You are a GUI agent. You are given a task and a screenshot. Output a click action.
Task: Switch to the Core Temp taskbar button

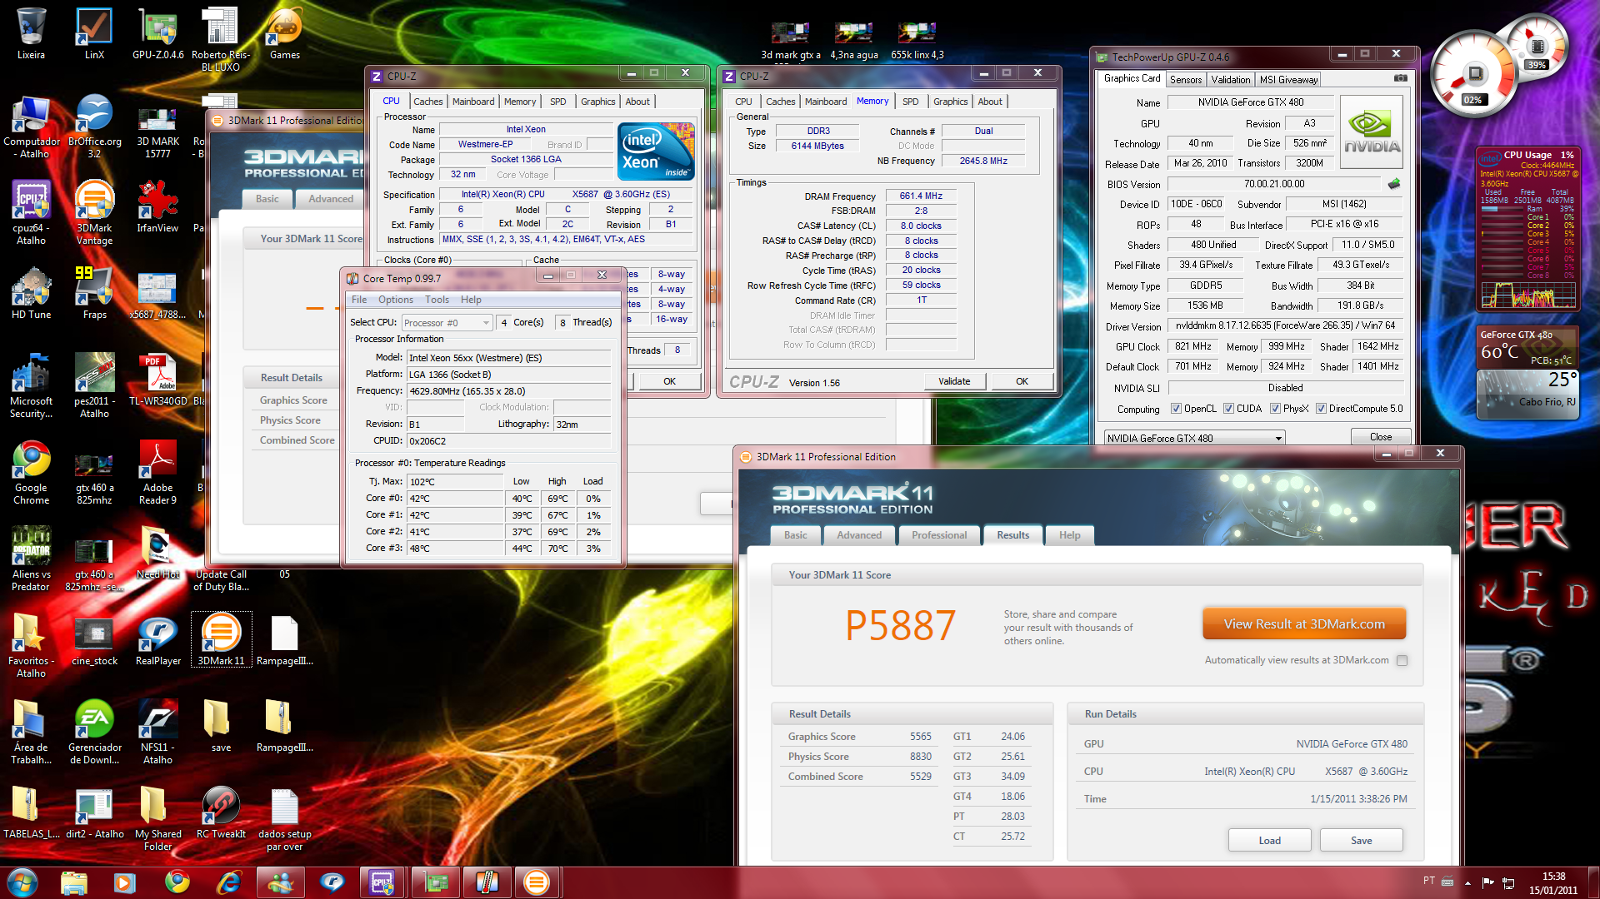tap(486, 882)
